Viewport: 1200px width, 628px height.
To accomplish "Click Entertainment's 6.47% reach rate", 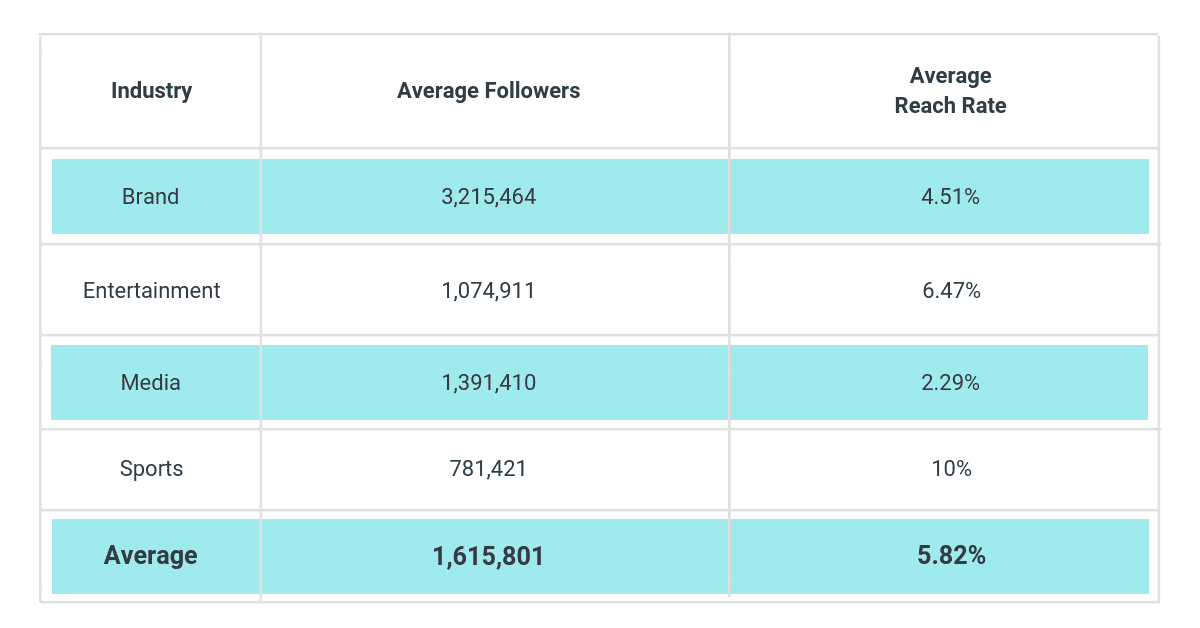I will coord(950,291).
